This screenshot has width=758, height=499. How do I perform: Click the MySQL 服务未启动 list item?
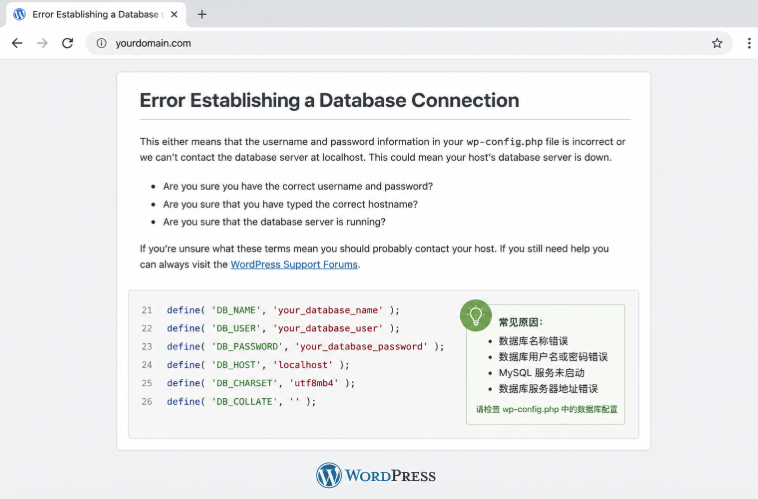tap(541, 373)
